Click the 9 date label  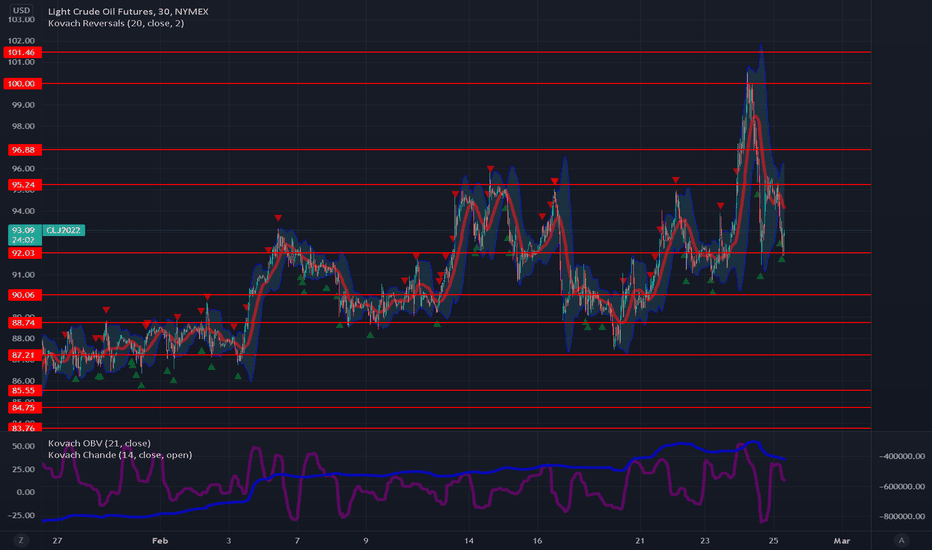click(366, 540)
